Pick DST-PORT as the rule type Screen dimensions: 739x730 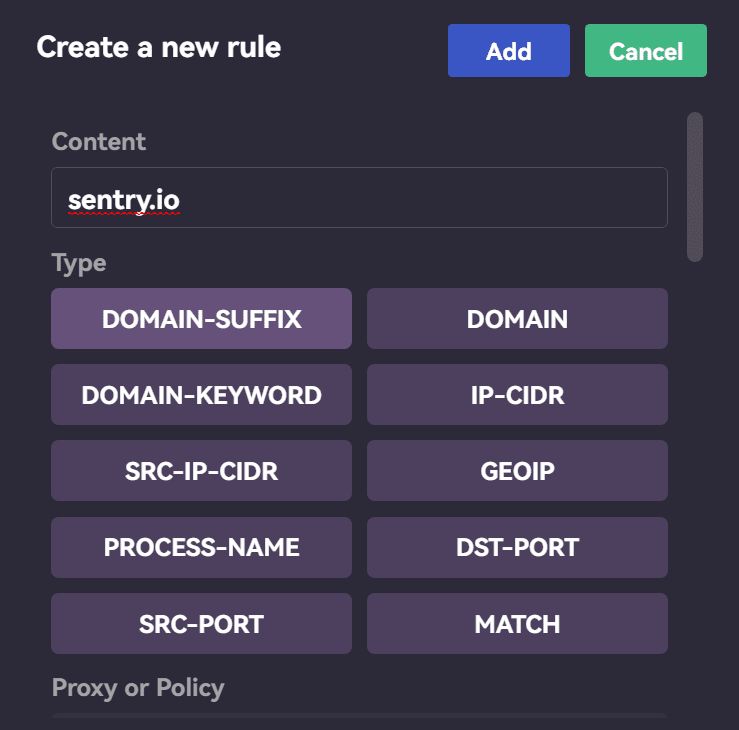tap(517, 547)
